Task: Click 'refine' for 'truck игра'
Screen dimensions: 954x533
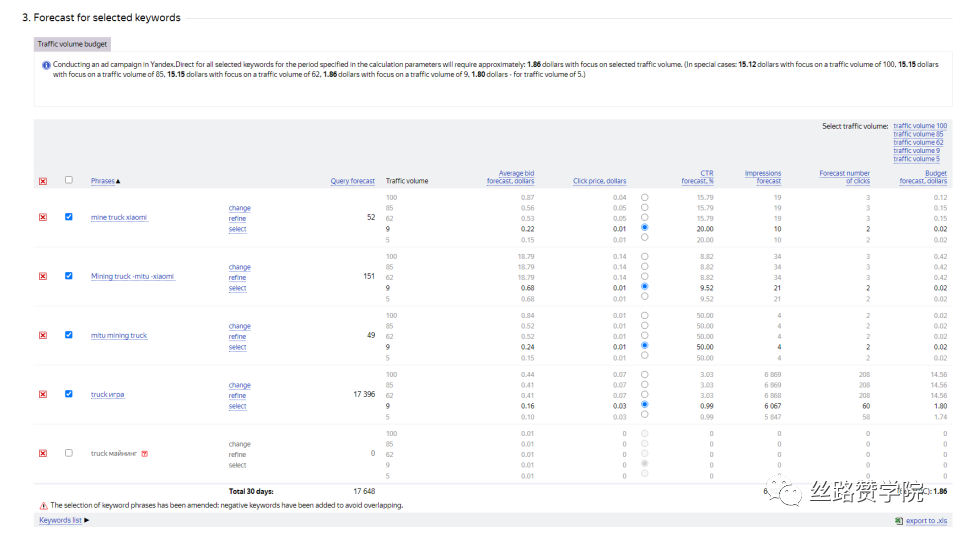Action: [x=237, y=395]
